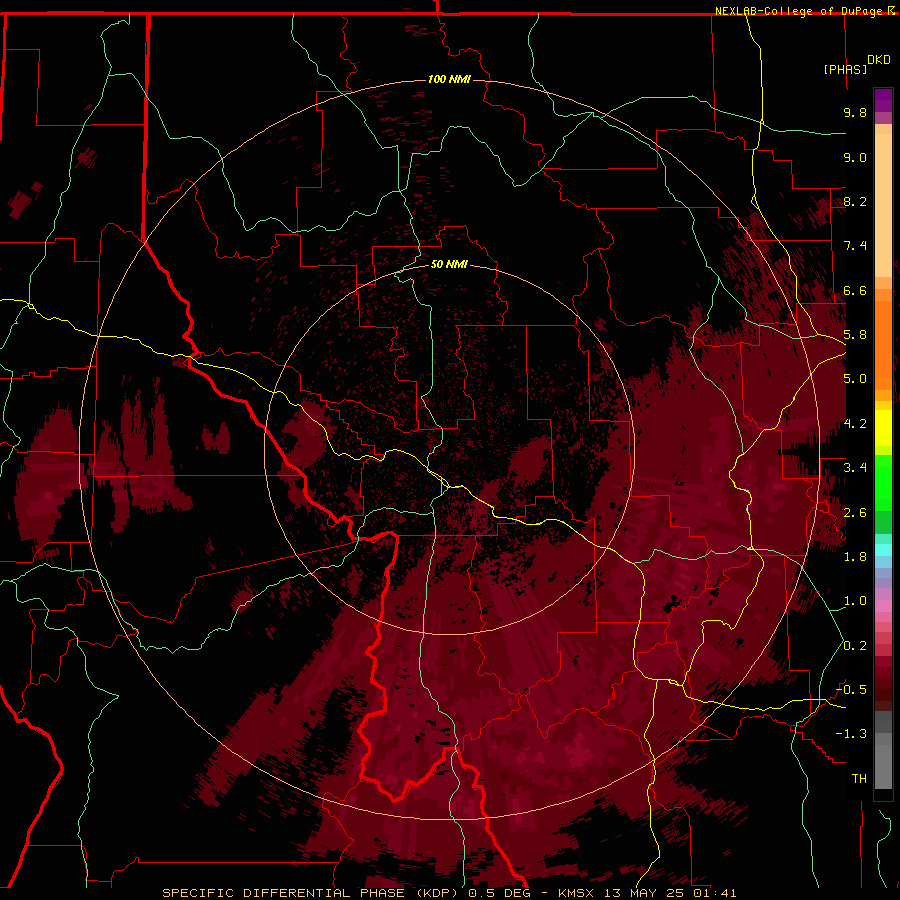Click the 1.0 value on the legend

pyautogui.click(x=855, y=601)
